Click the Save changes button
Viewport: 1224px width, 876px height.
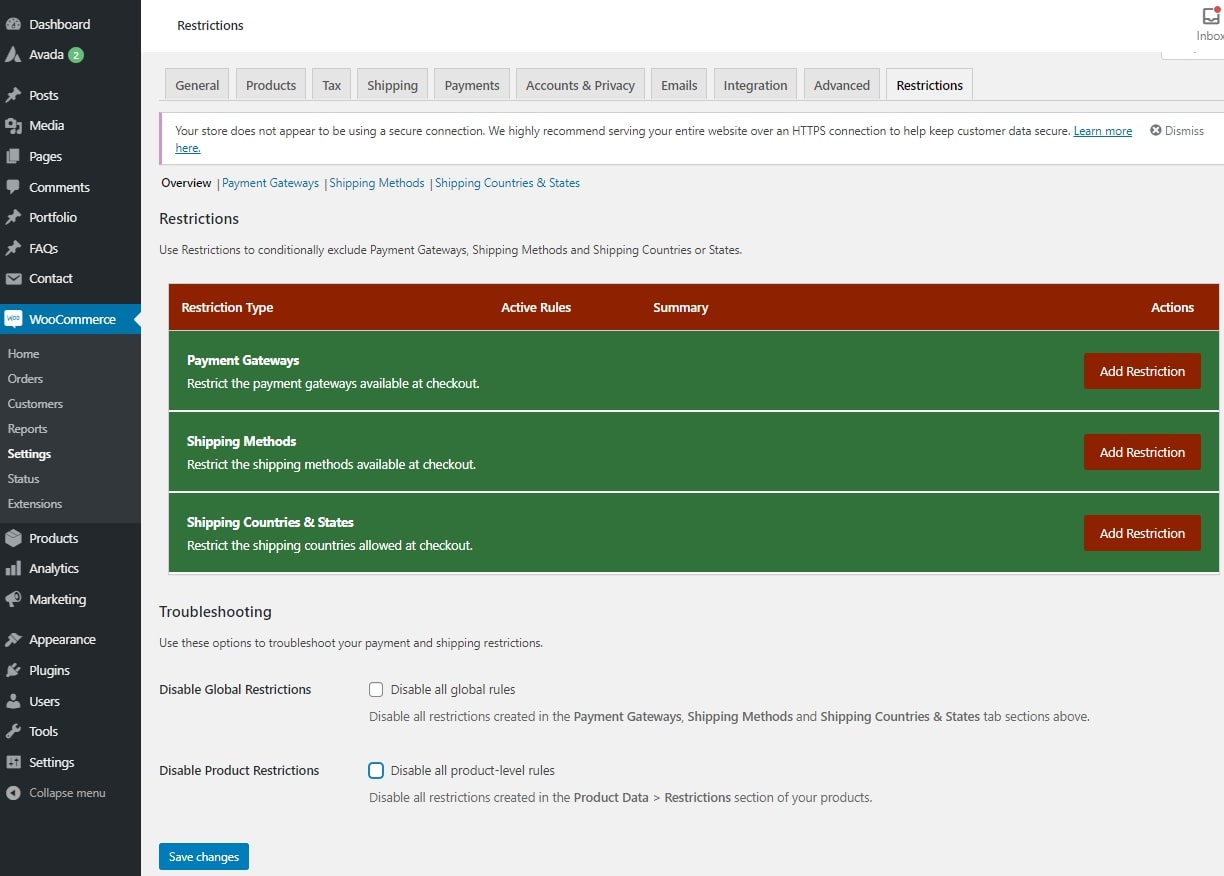[x=204, y=857]
